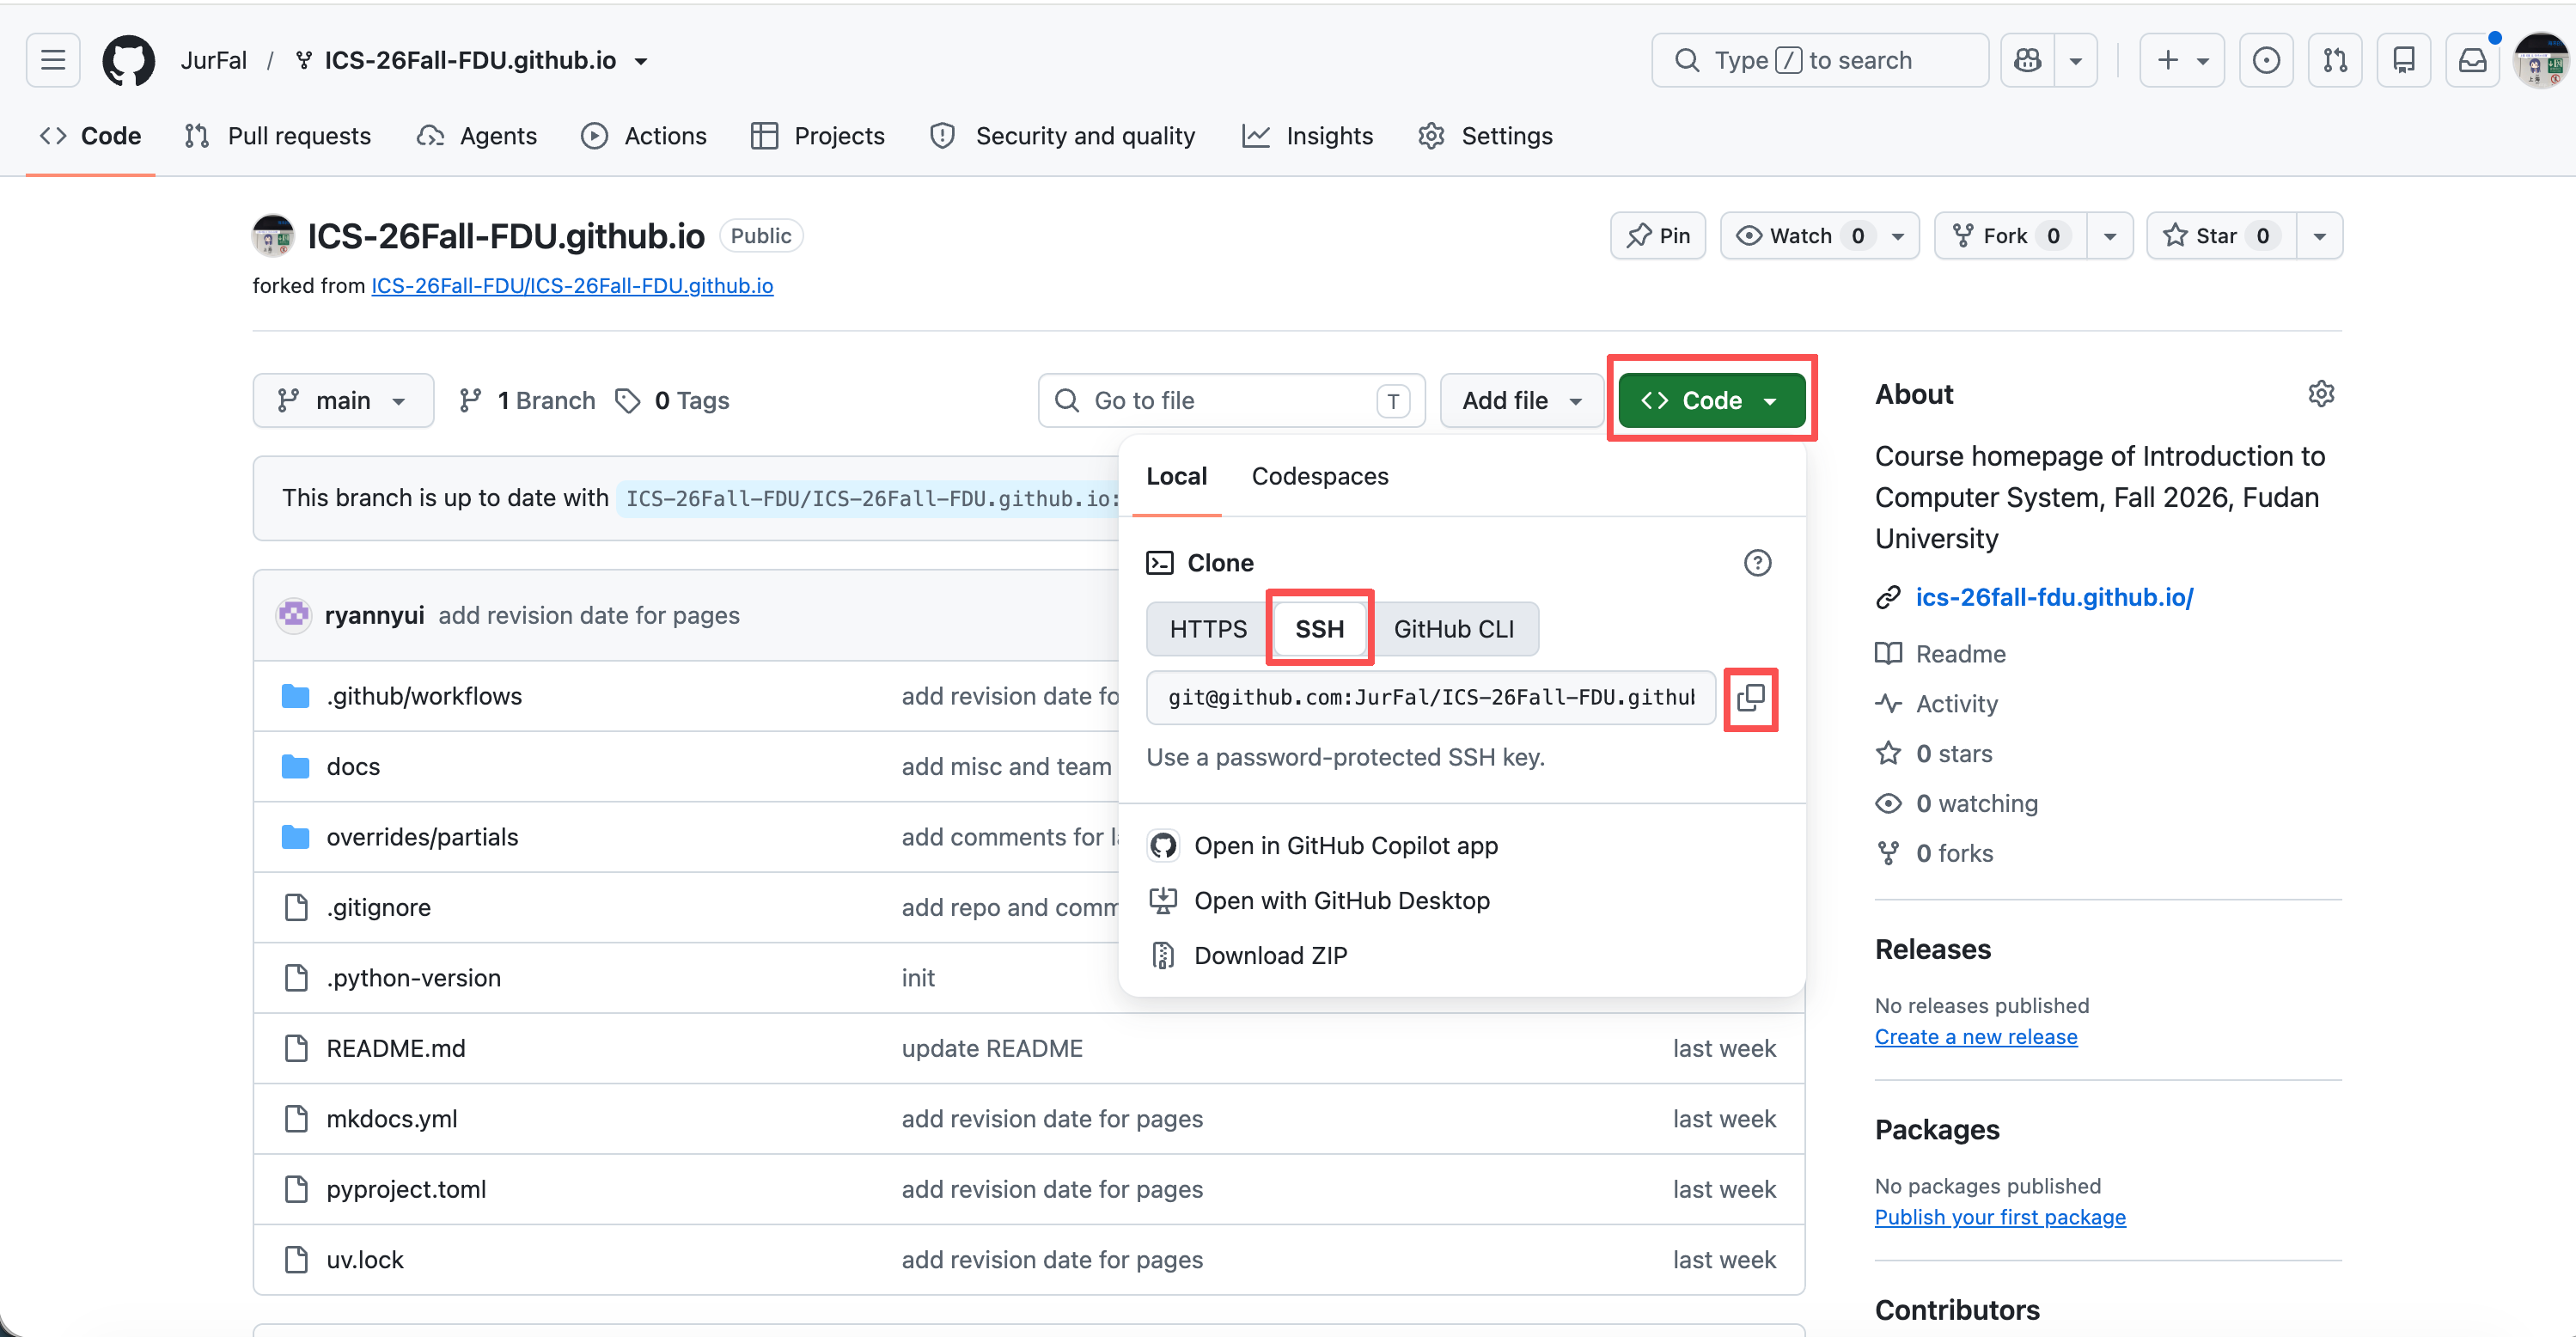Screen dimensions: 2576x1337
Task: Open the issues icon in header
Action: [2266, 60]
